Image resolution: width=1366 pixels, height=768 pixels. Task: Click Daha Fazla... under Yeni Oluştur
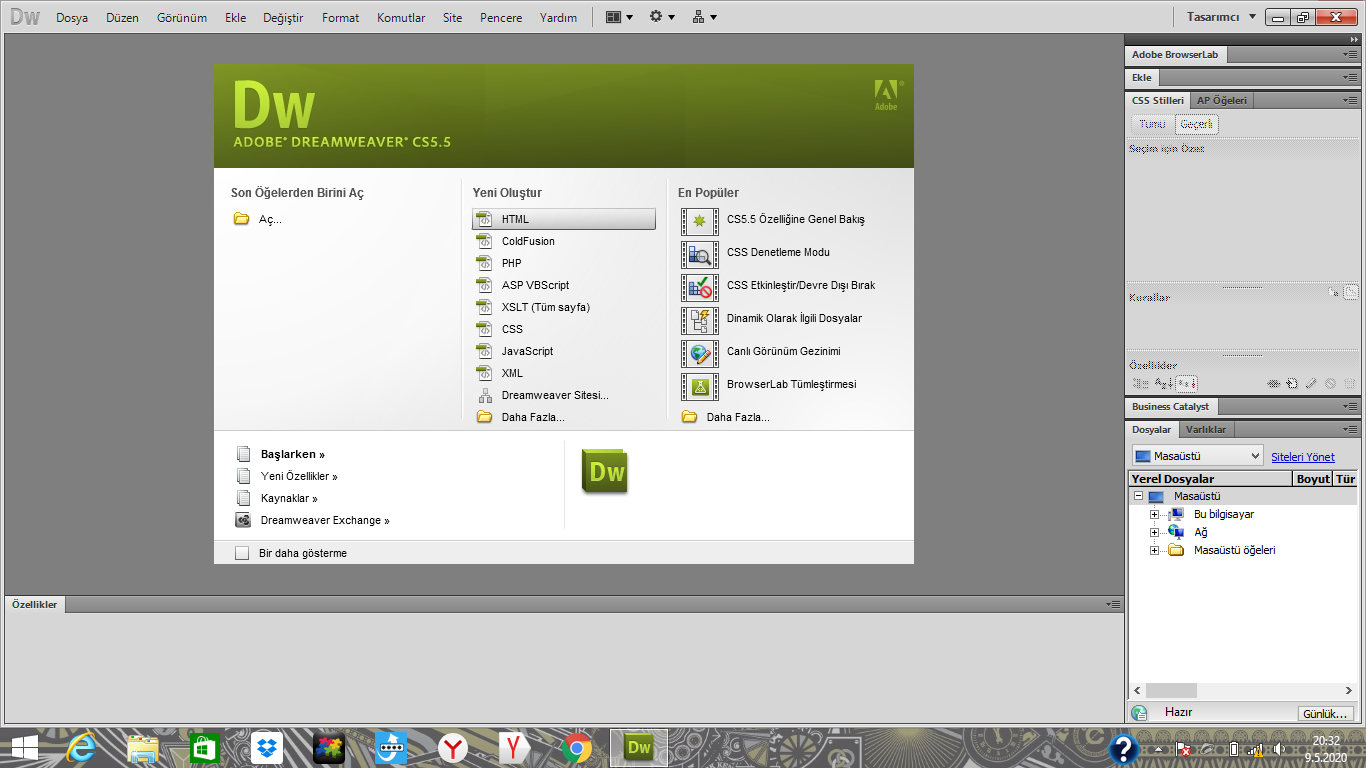pos(533,417)
